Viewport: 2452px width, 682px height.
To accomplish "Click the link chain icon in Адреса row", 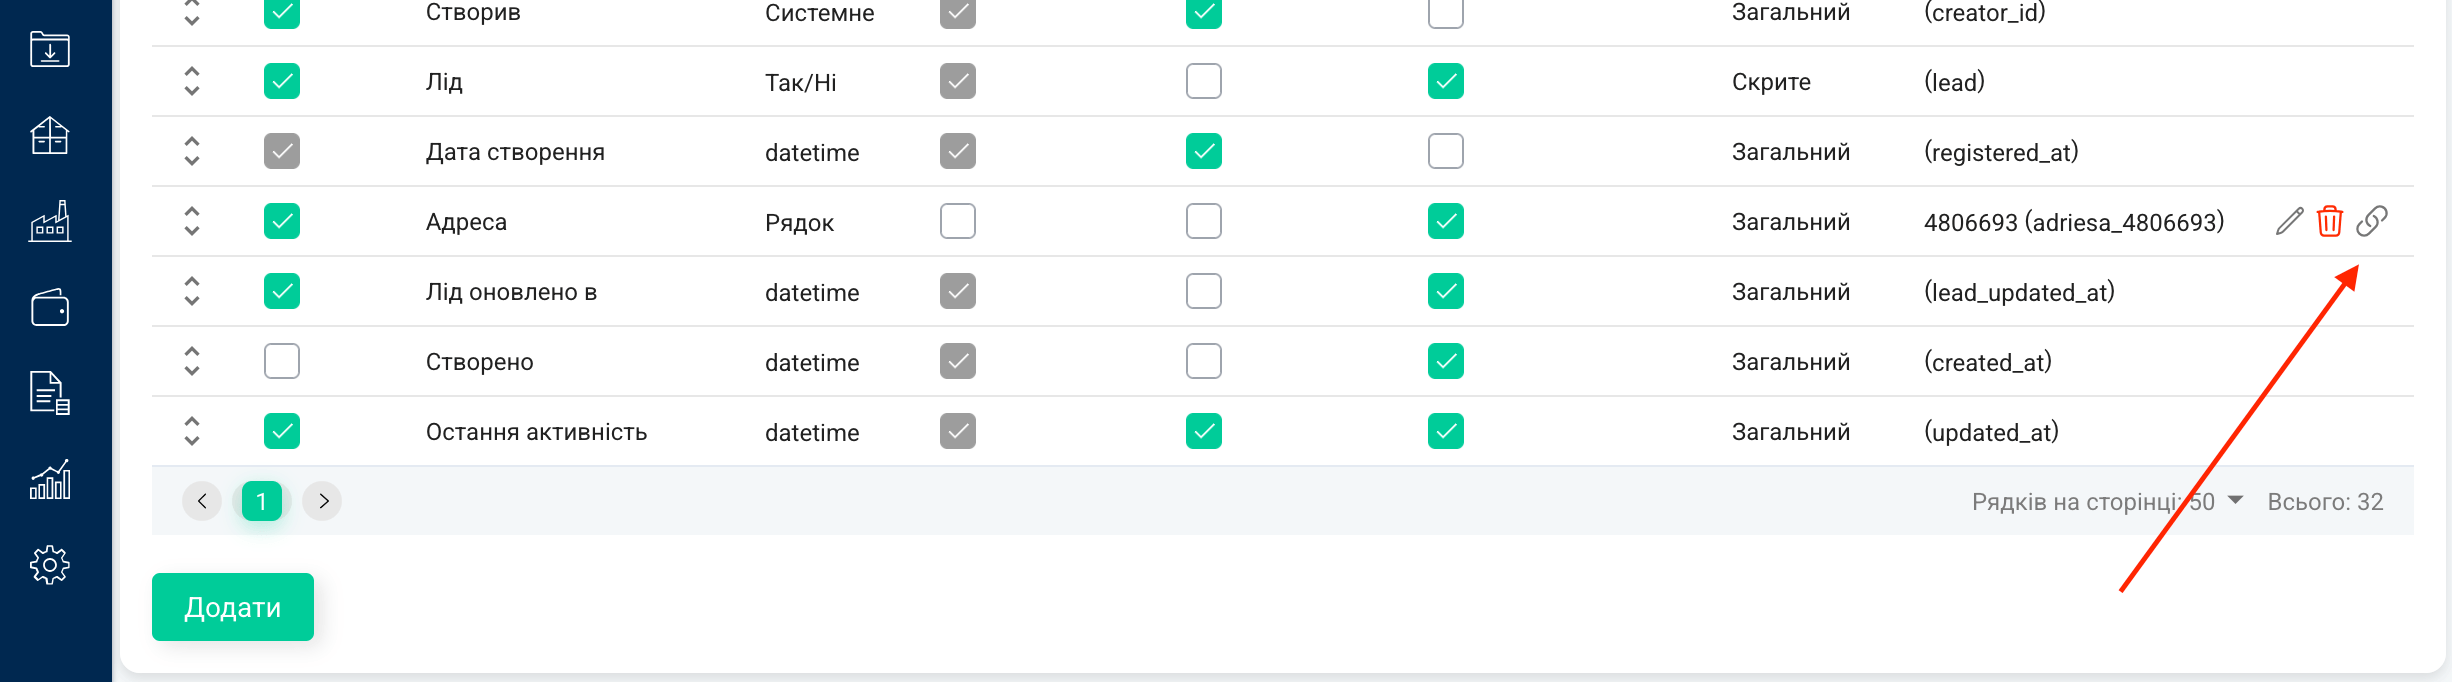I will click(x=2372, y=221).
